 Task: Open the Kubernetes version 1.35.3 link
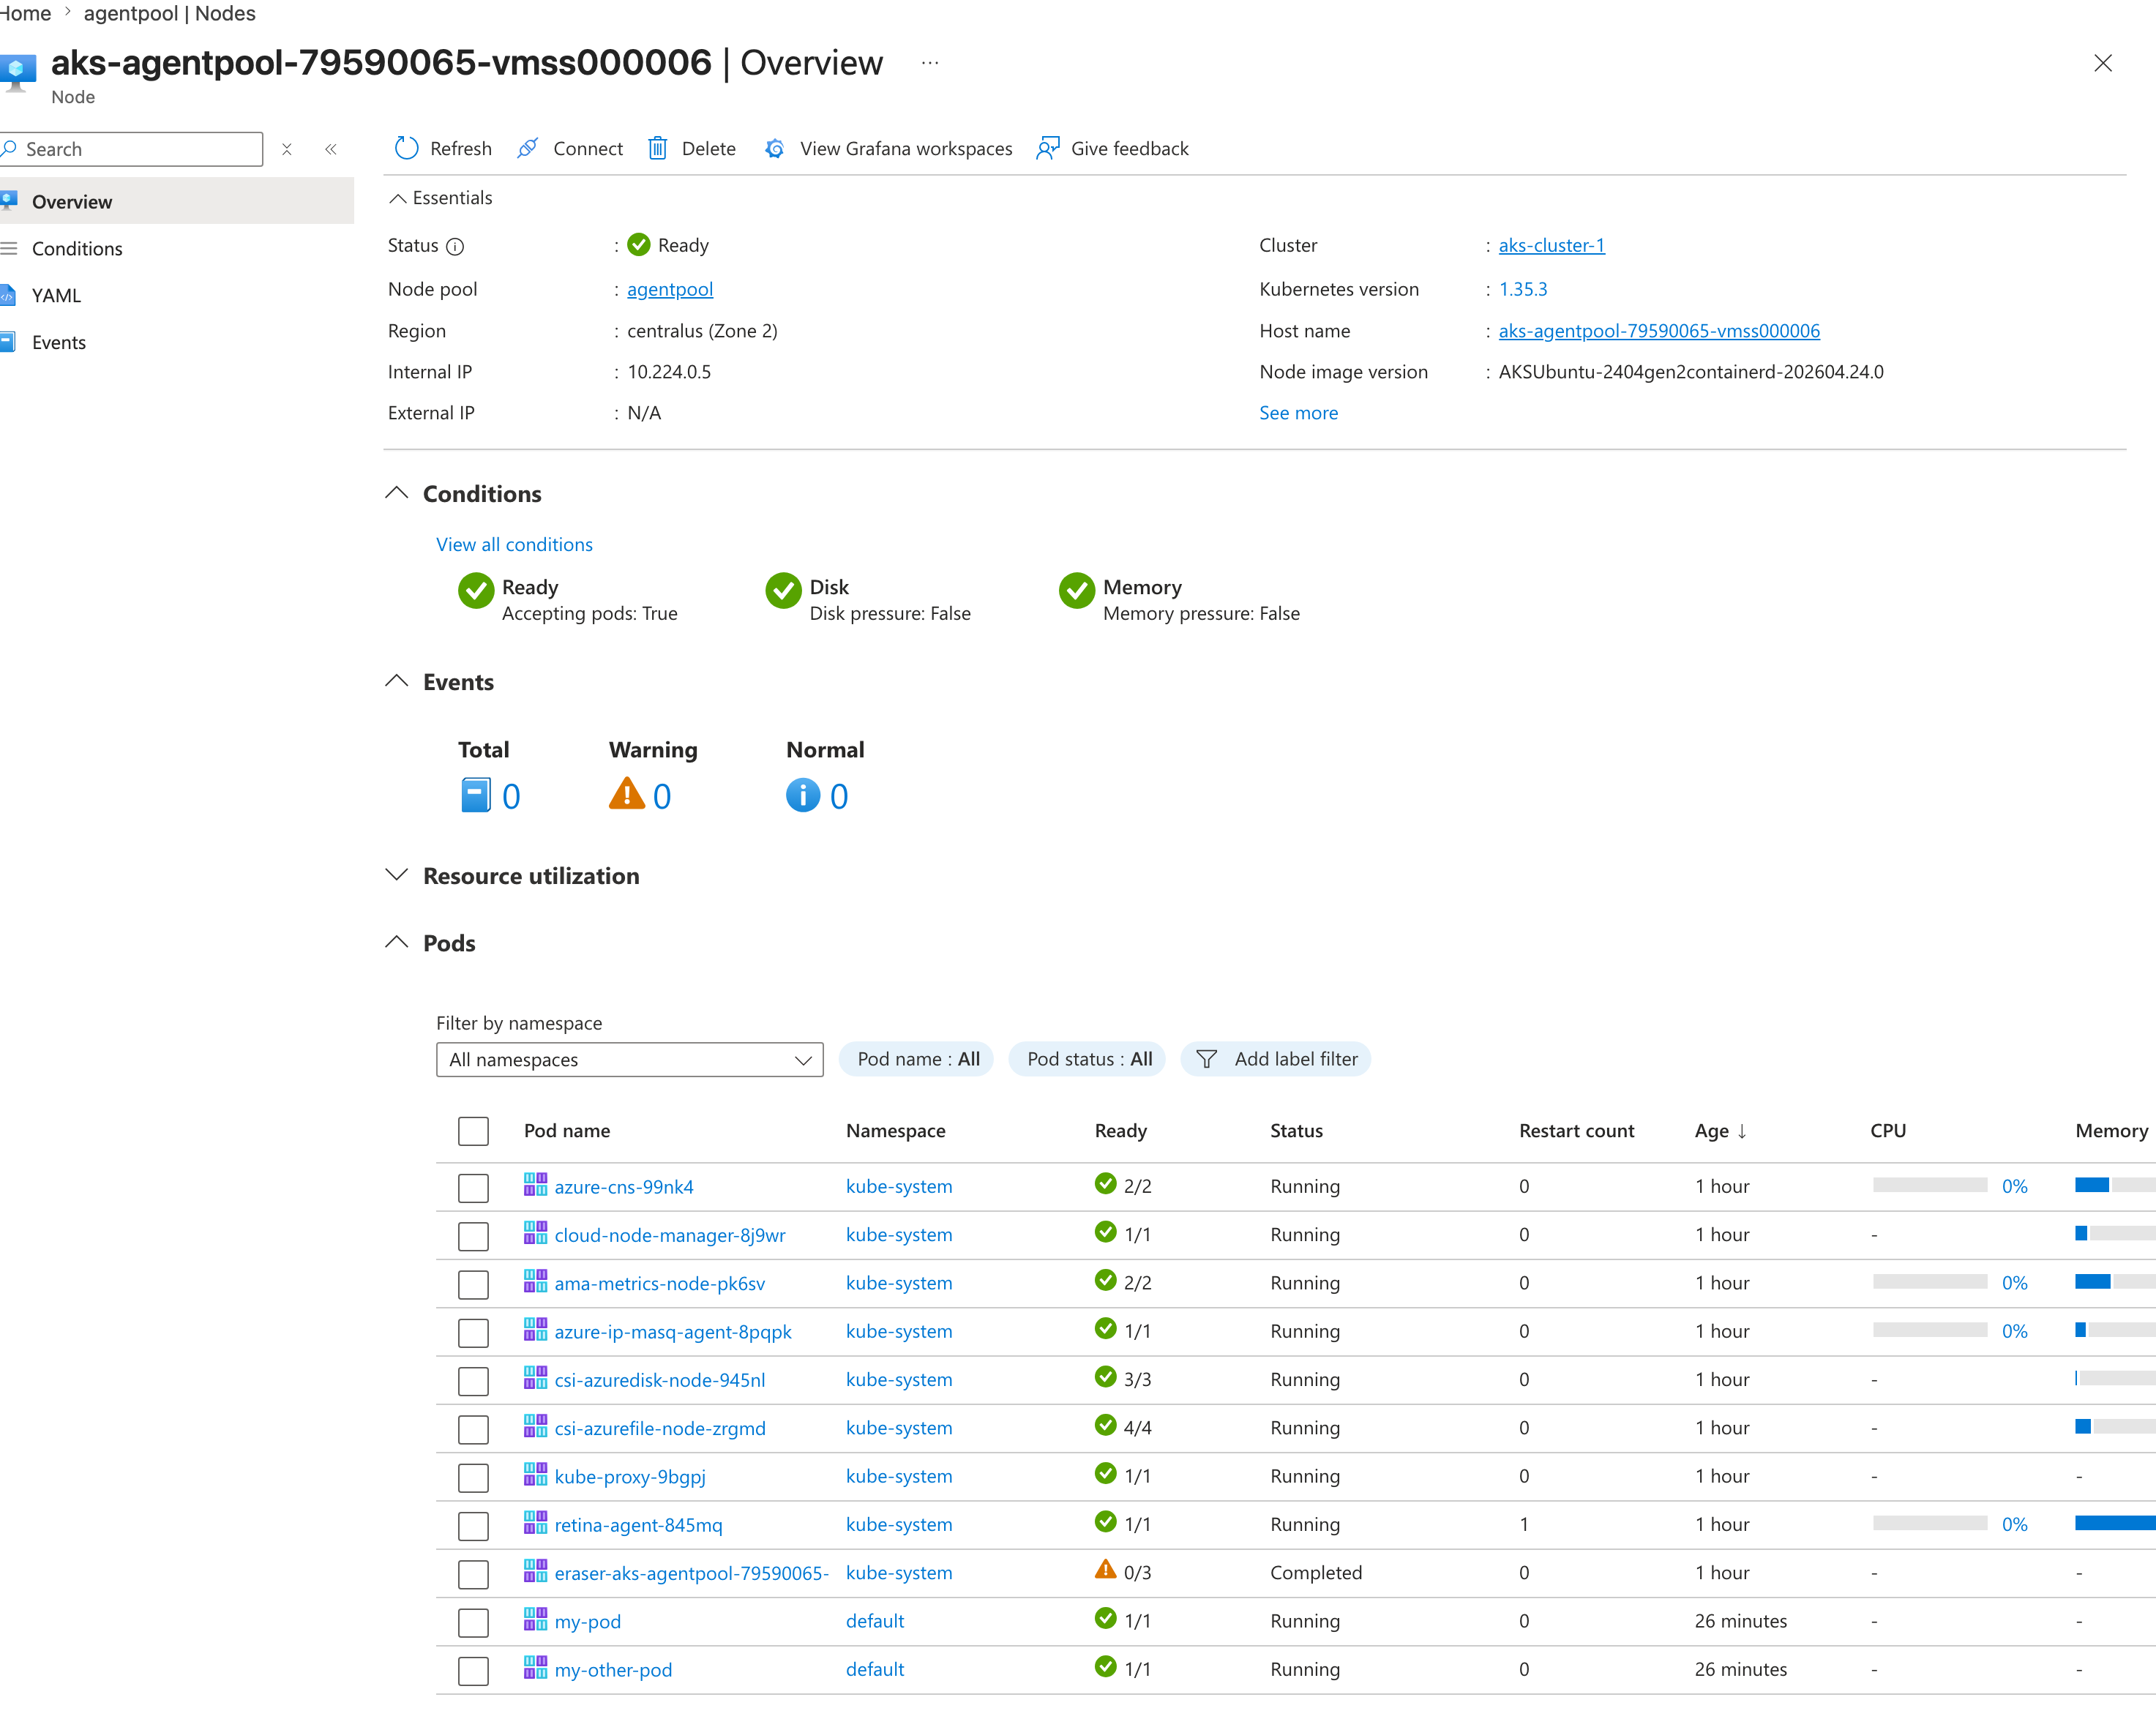coord(1523,289)
